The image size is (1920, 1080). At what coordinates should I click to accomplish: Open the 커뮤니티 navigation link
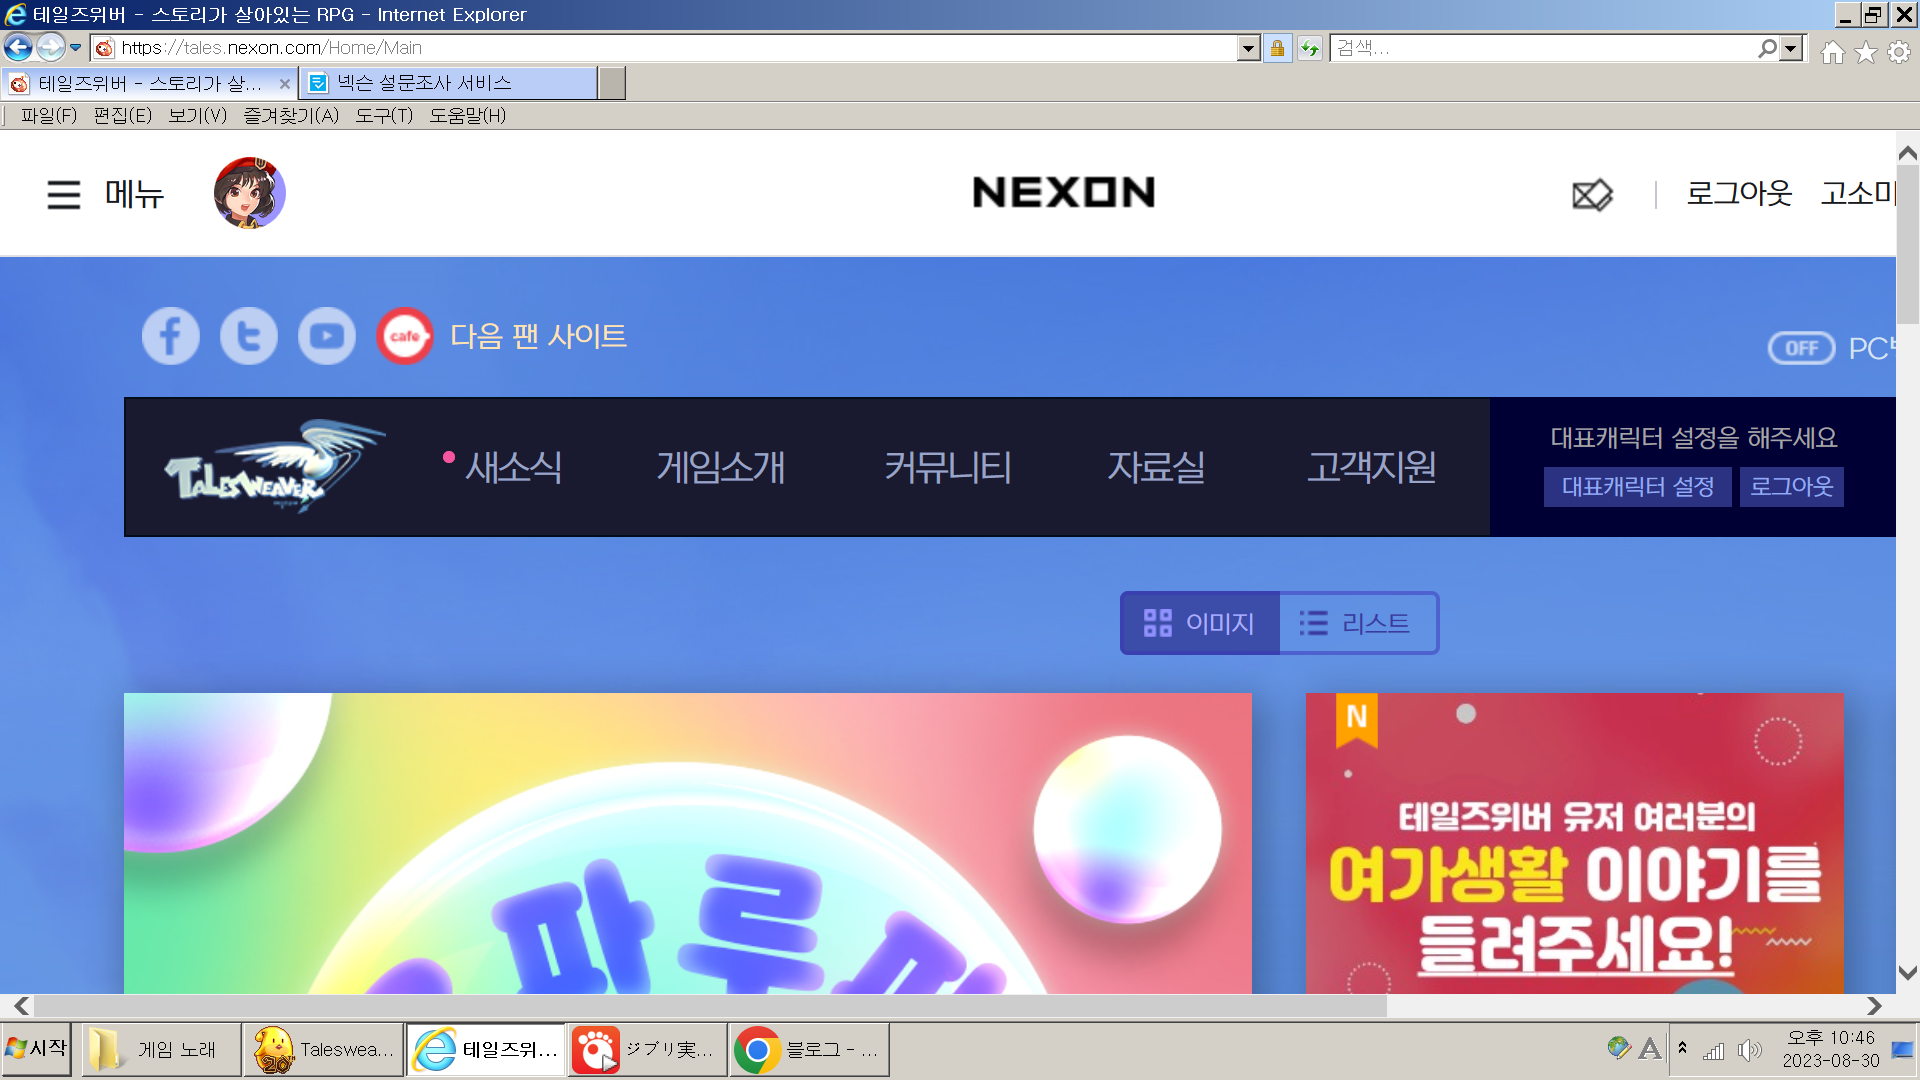click(947, 467)
